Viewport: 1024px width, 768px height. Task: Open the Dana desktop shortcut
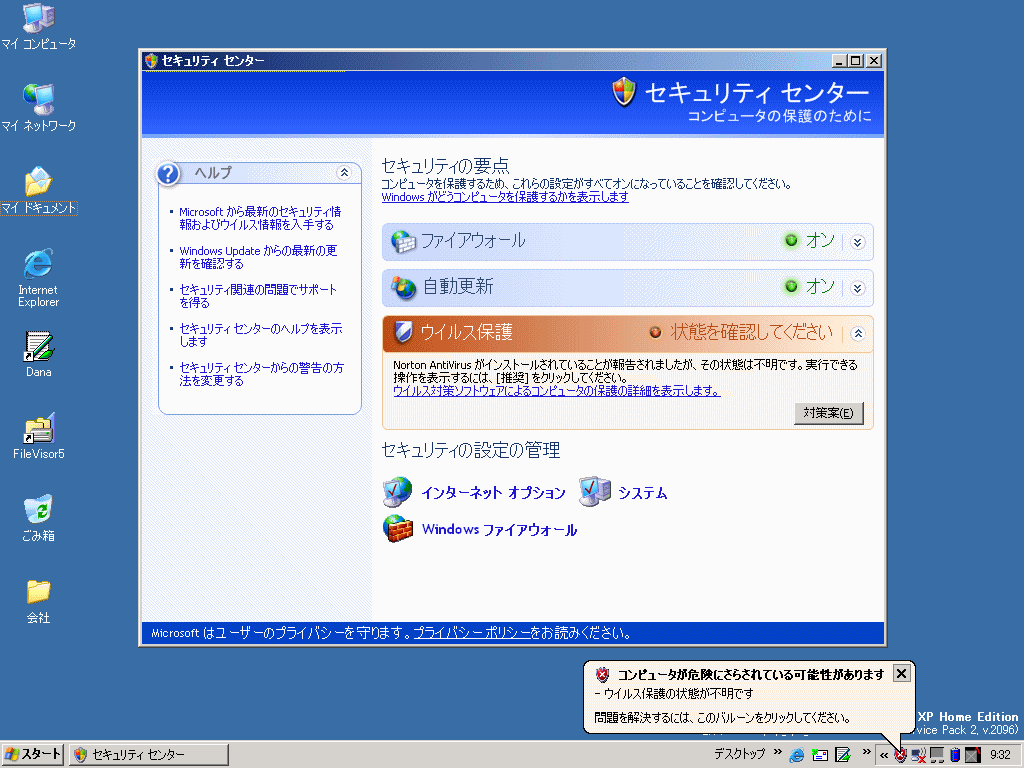point(38,347)
